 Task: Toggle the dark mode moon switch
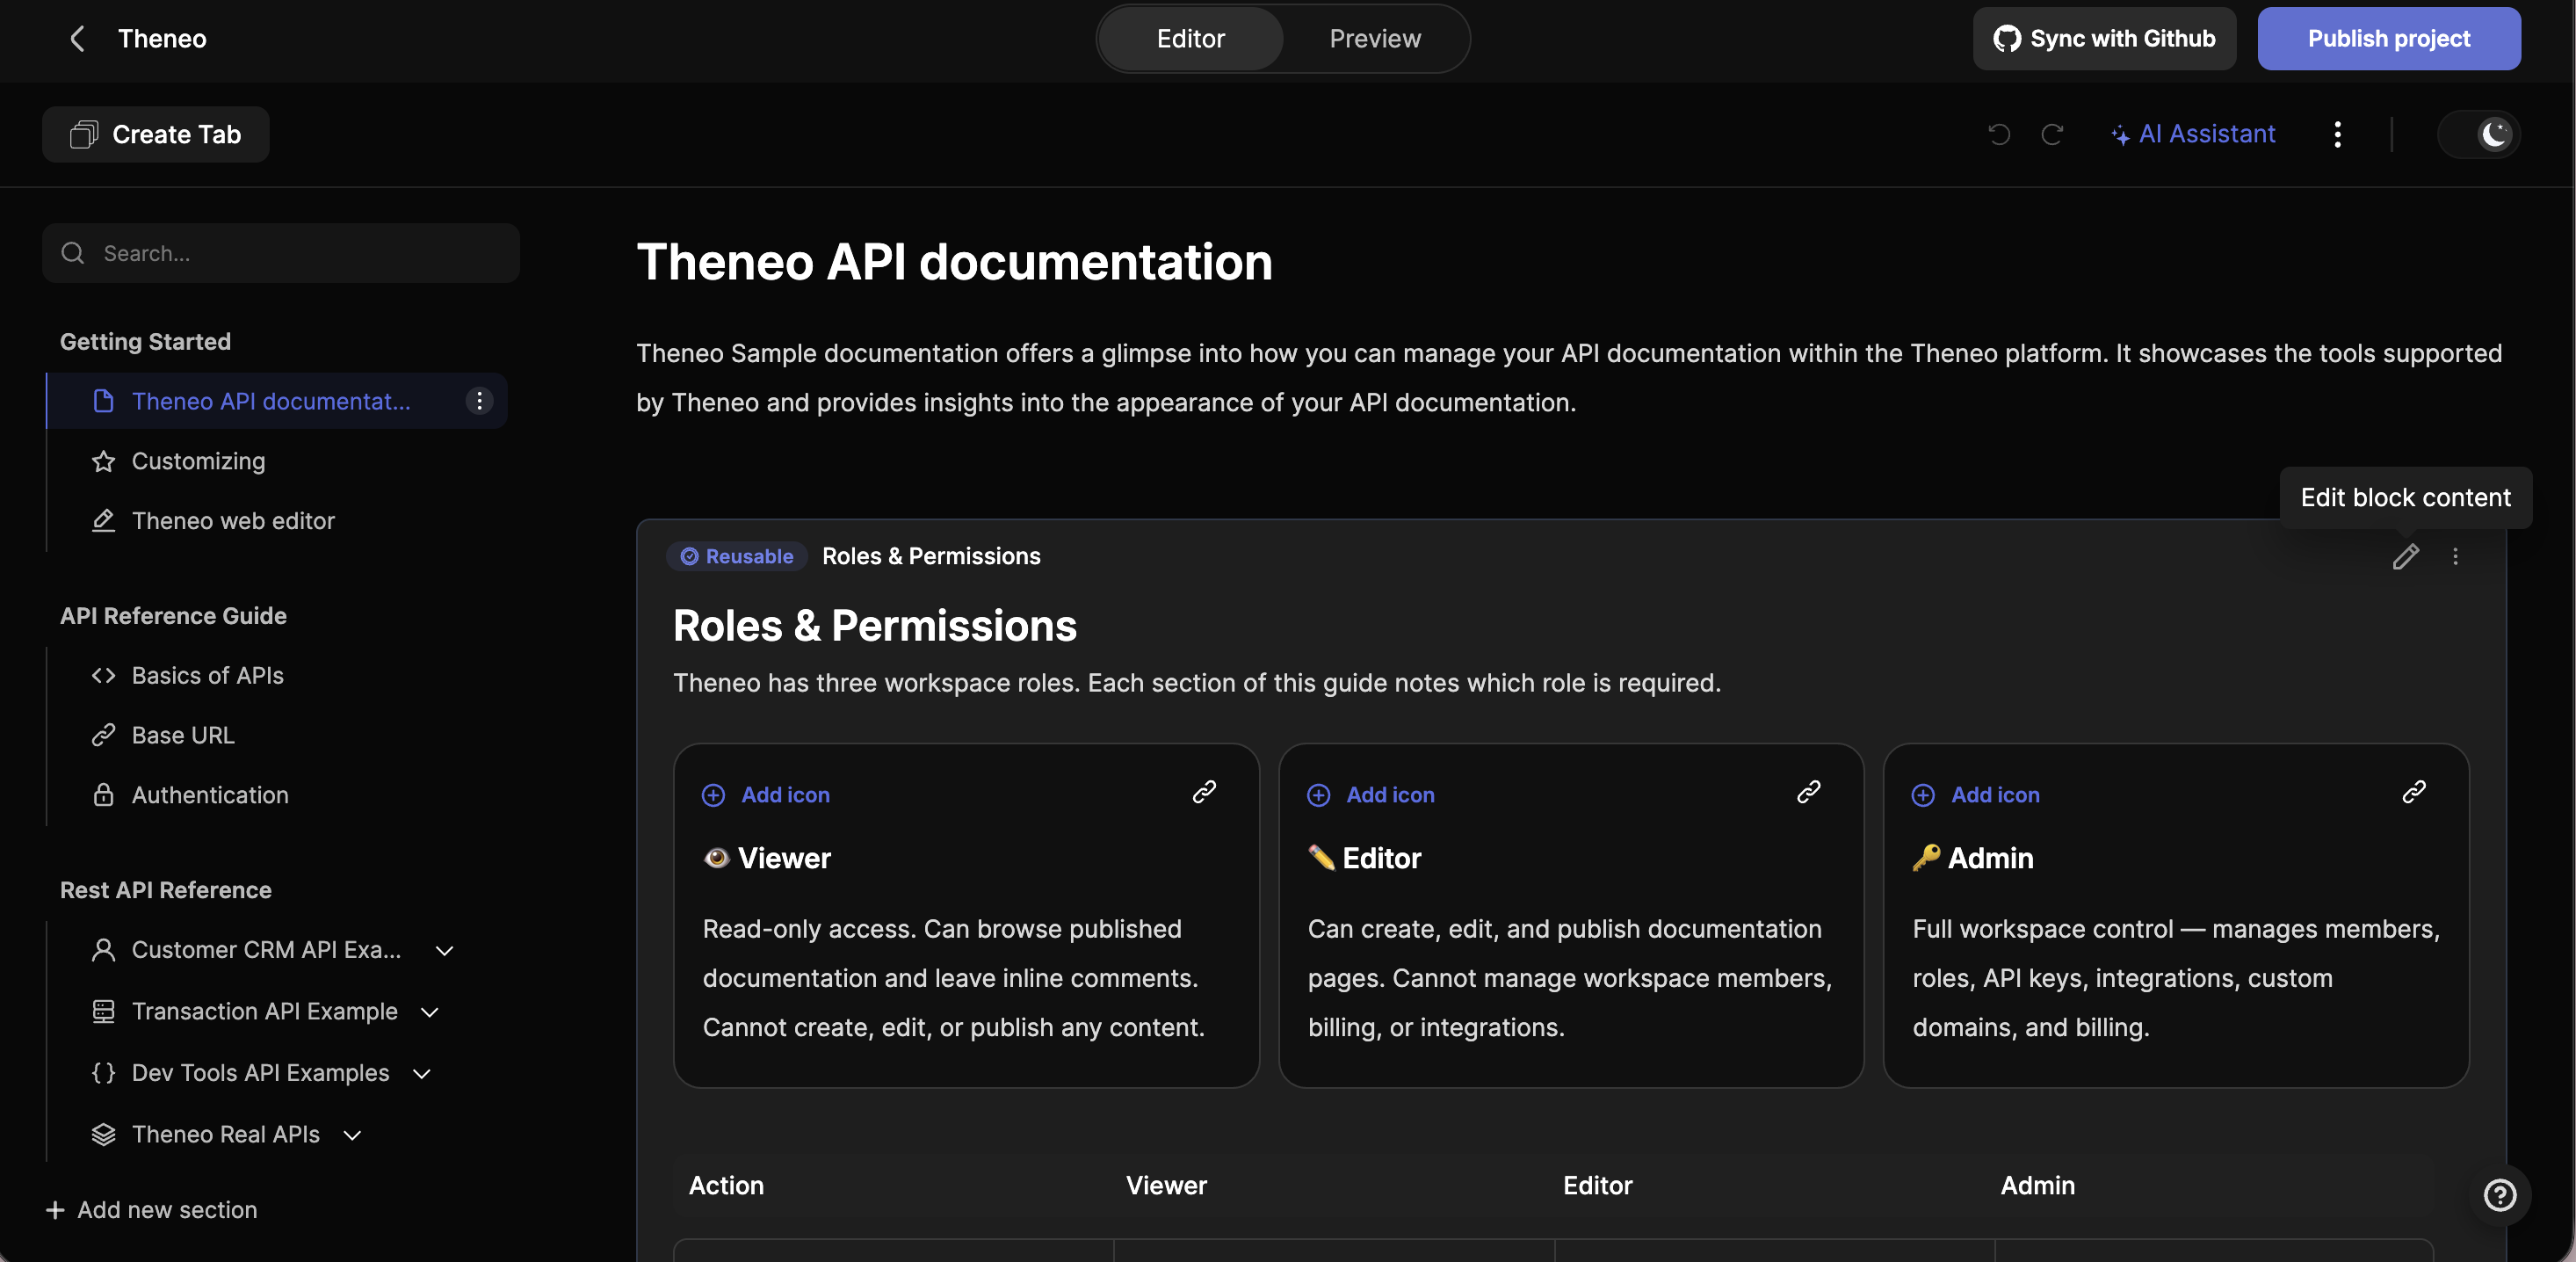[2479, 134]
